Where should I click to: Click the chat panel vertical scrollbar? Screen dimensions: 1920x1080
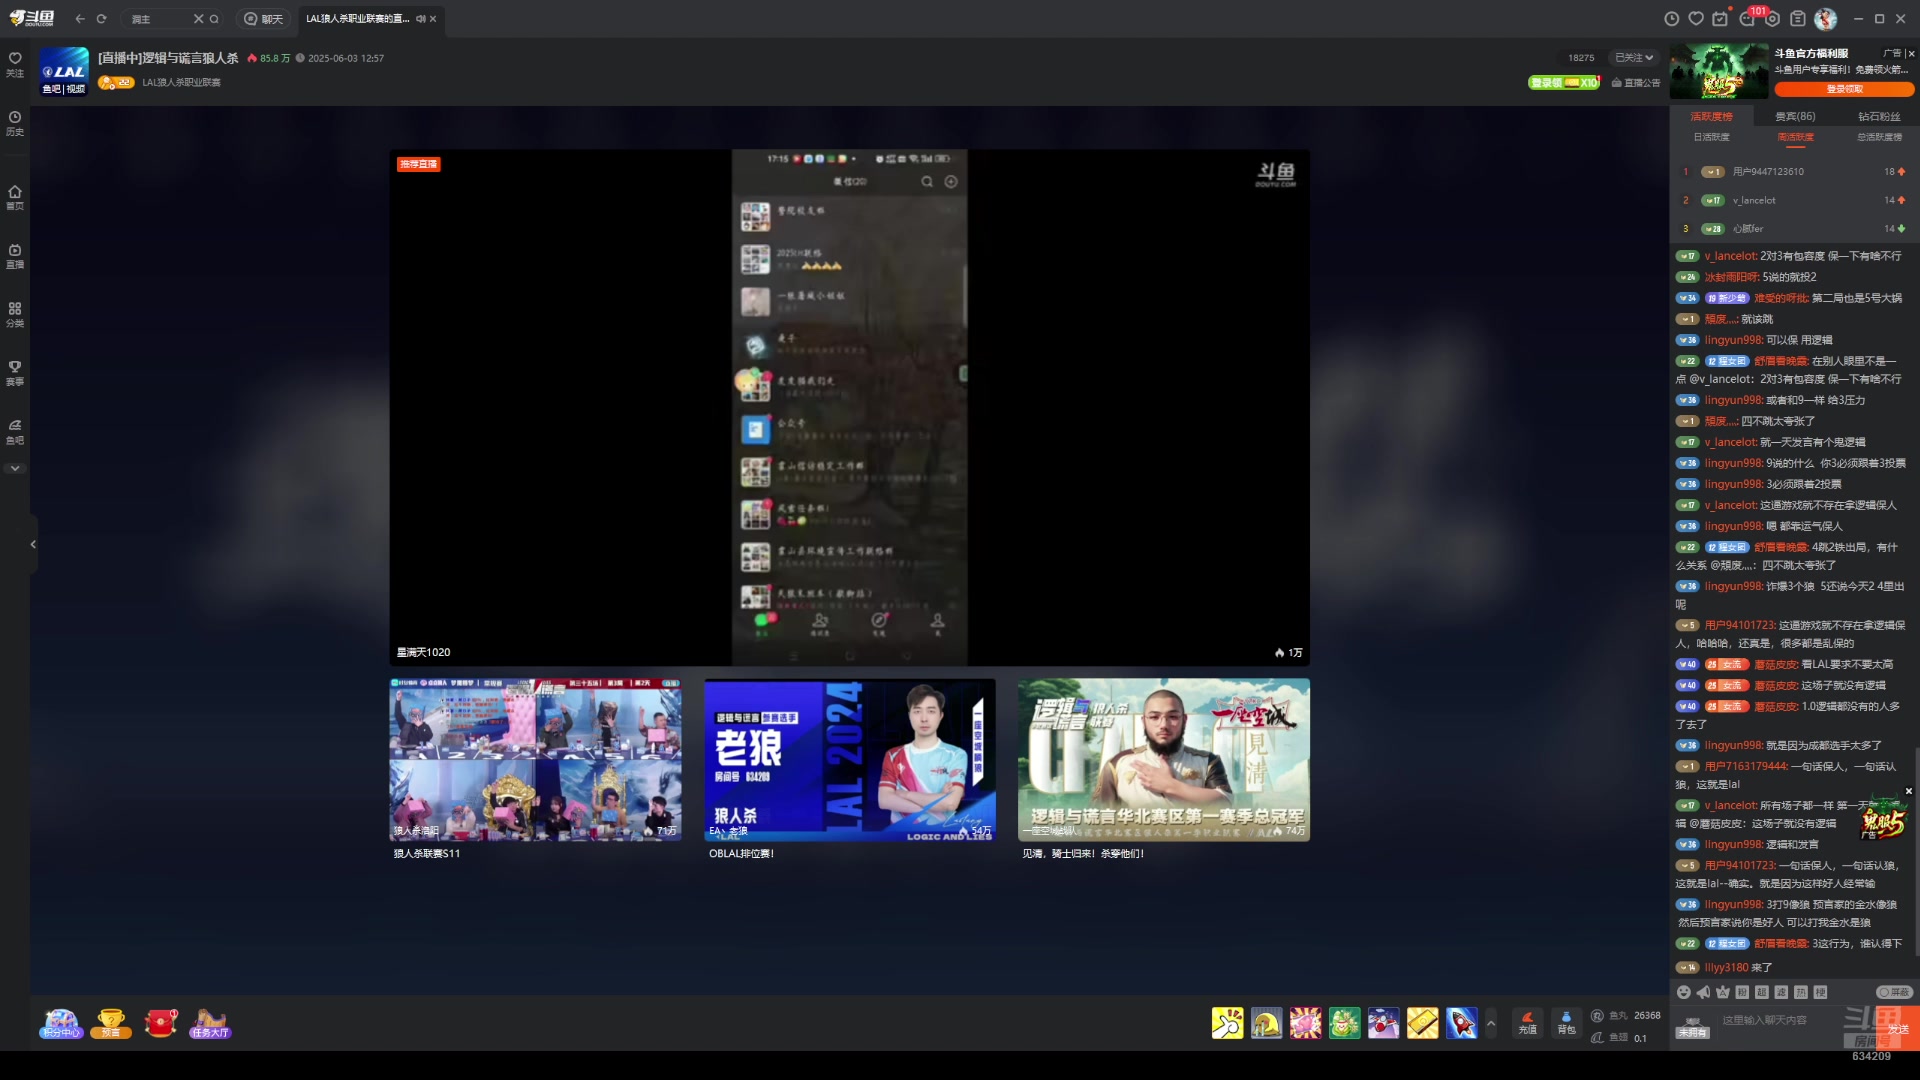point(1916,850)
